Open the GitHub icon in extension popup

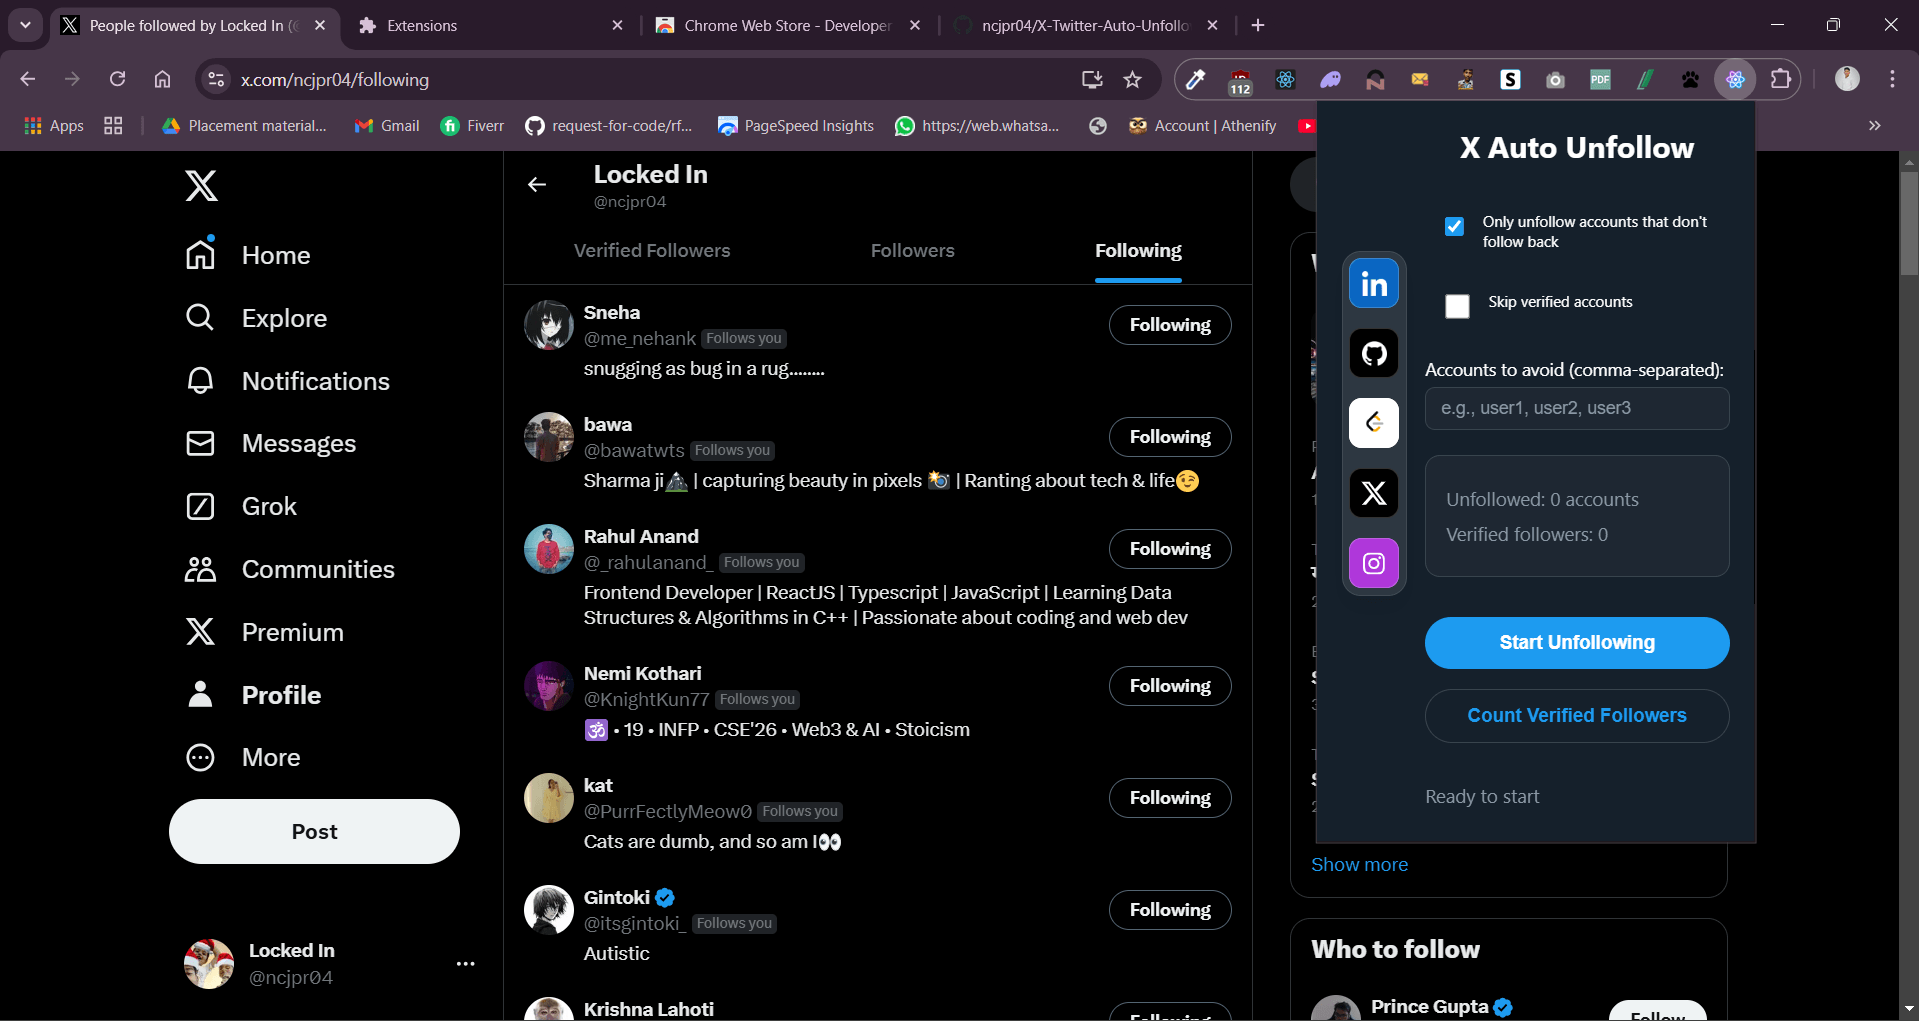(x=1374, y=353)
